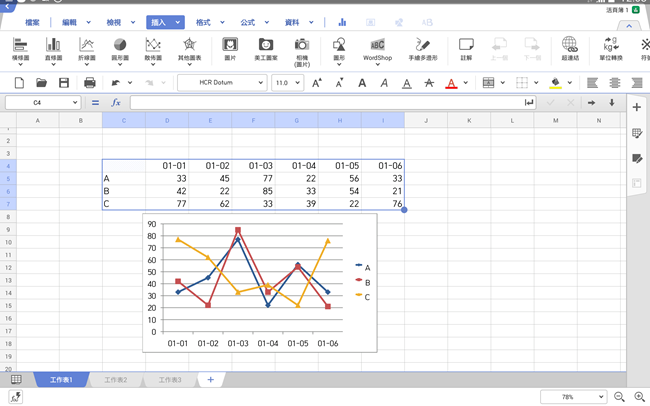Expand the cell borders options arrow
The height and width of the screenshot is (406, 650).
536,83
